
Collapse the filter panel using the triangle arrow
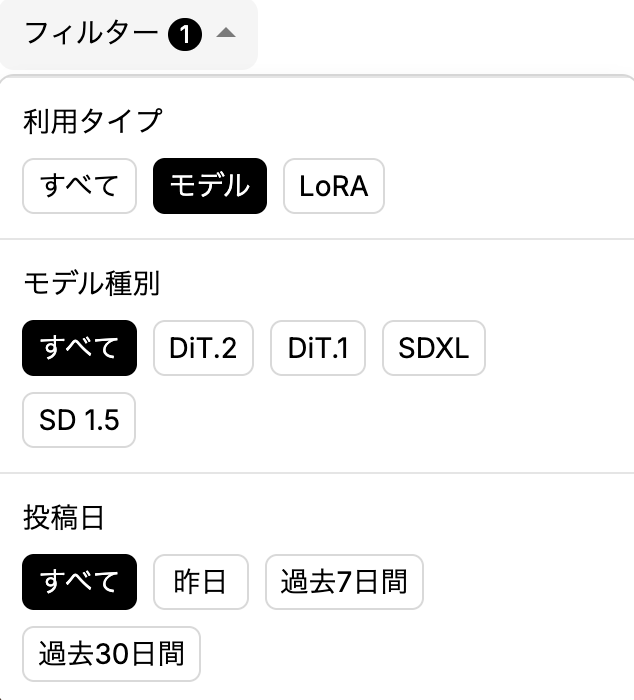pos(226,34)
